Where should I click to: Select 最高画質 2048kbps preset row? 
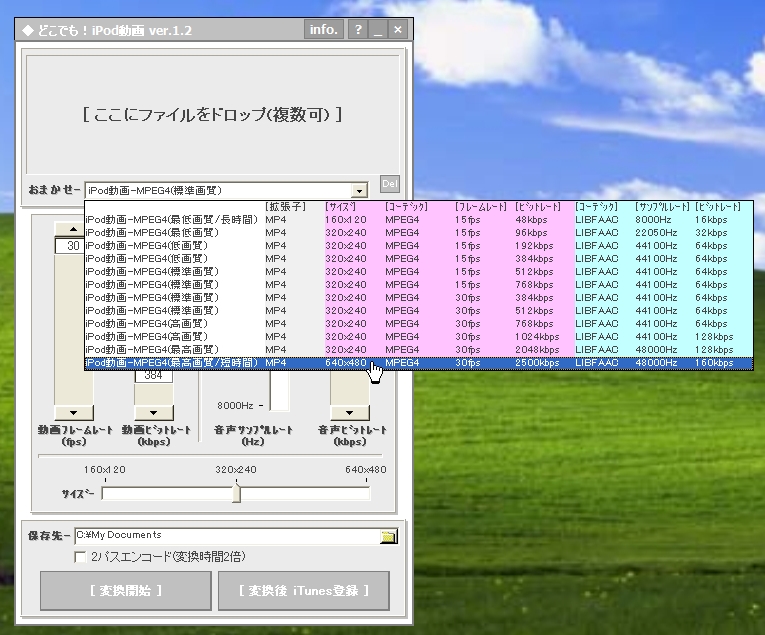[419, 350]
